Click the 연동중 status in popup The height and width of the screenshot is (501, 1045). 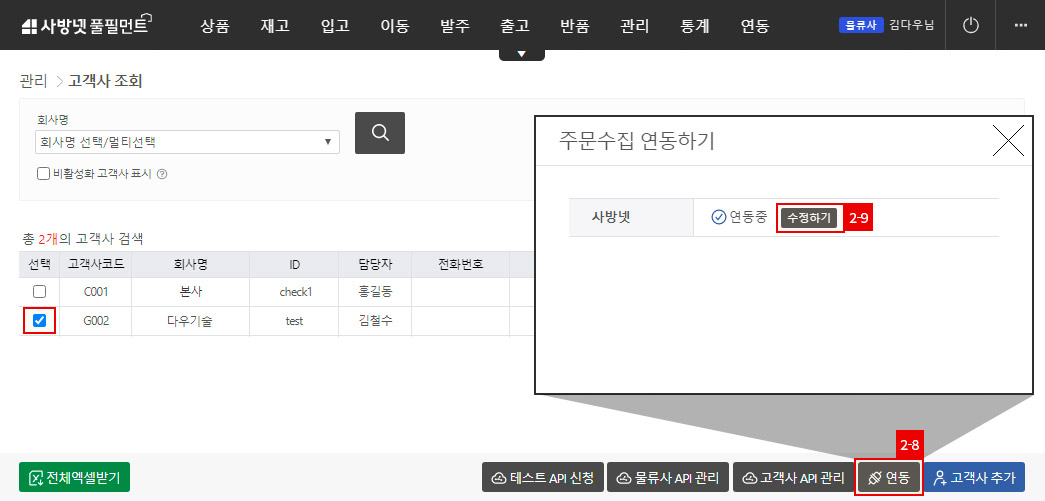[740, 217]
